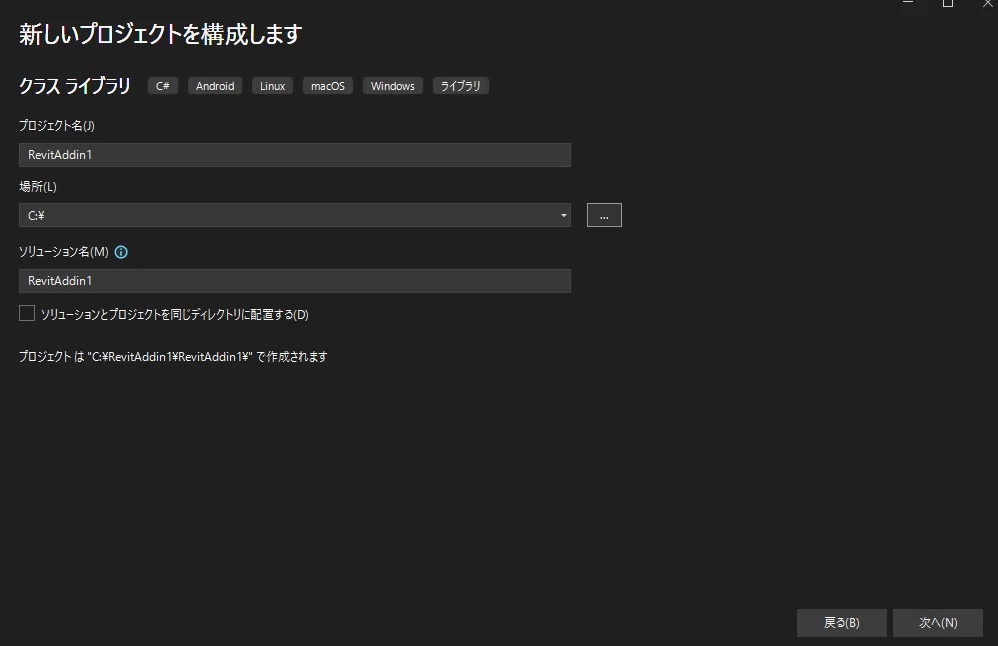Viewport: 998px width, 646px height.
Task: Proceed with the 次へ(N) button
Action: click(938, 622)
